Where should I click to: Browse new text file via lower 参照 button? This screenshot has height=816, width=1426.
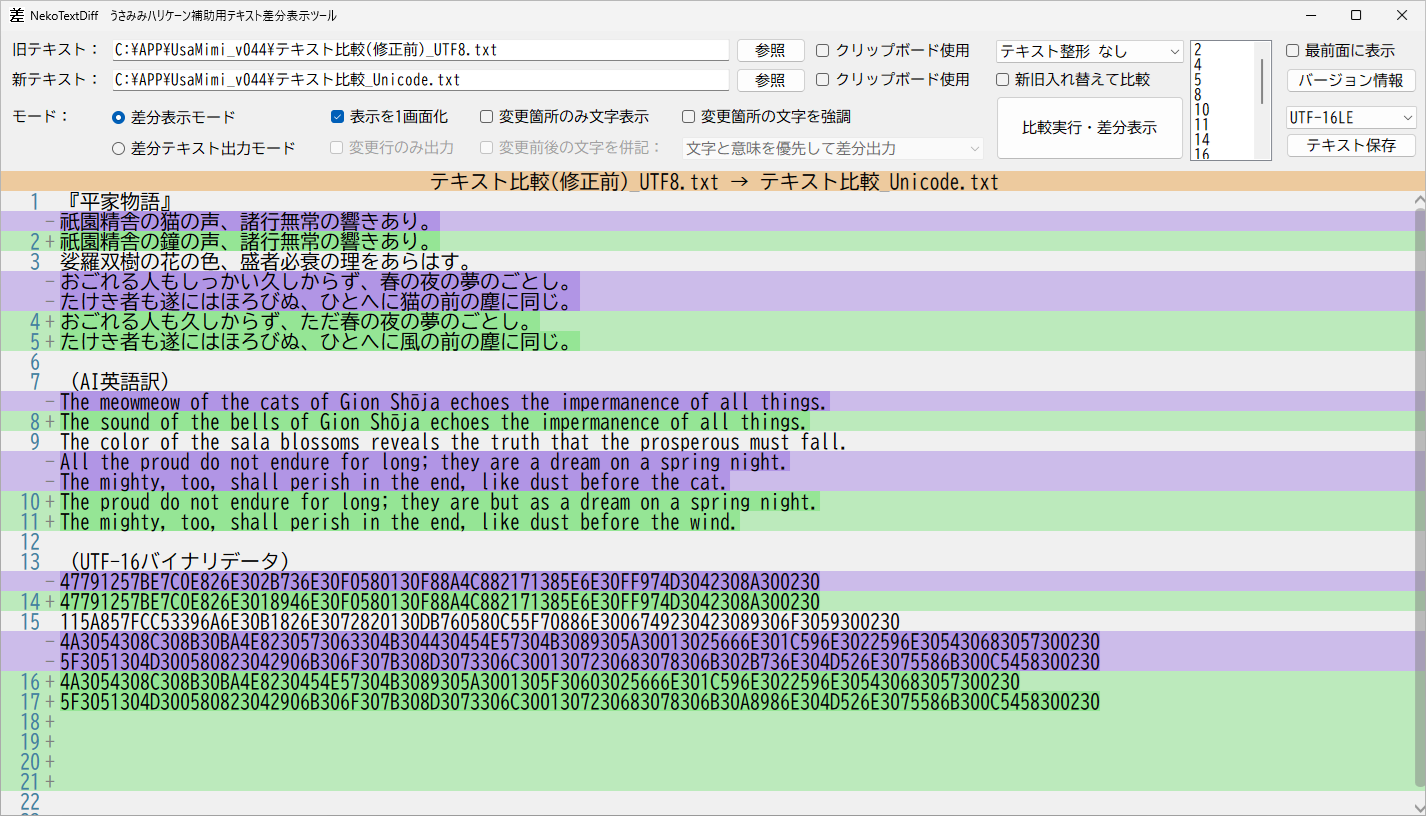pos(770,80)
